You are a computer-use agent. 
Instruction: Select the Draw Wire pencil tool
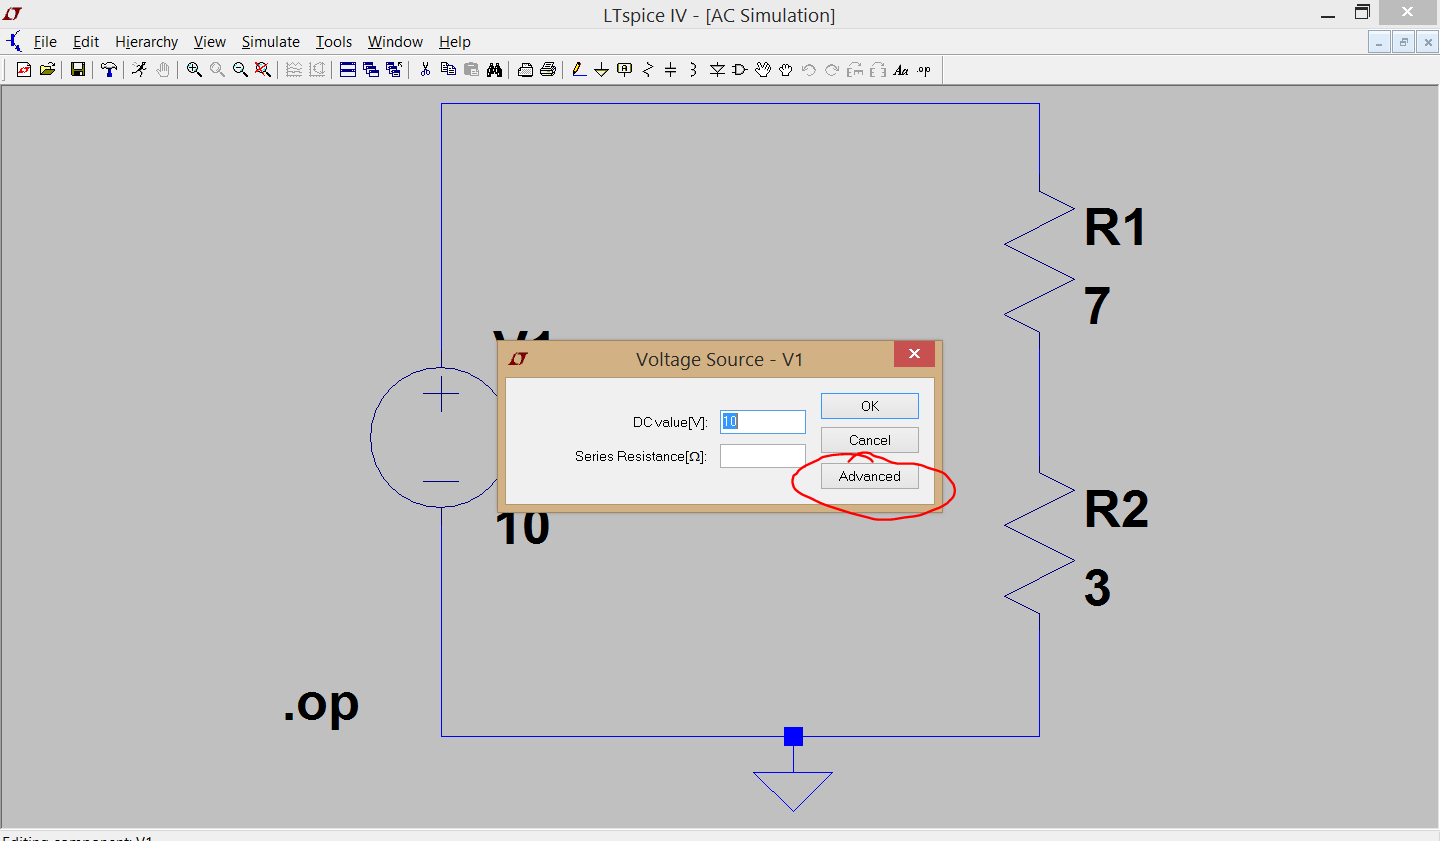(579, 70)
